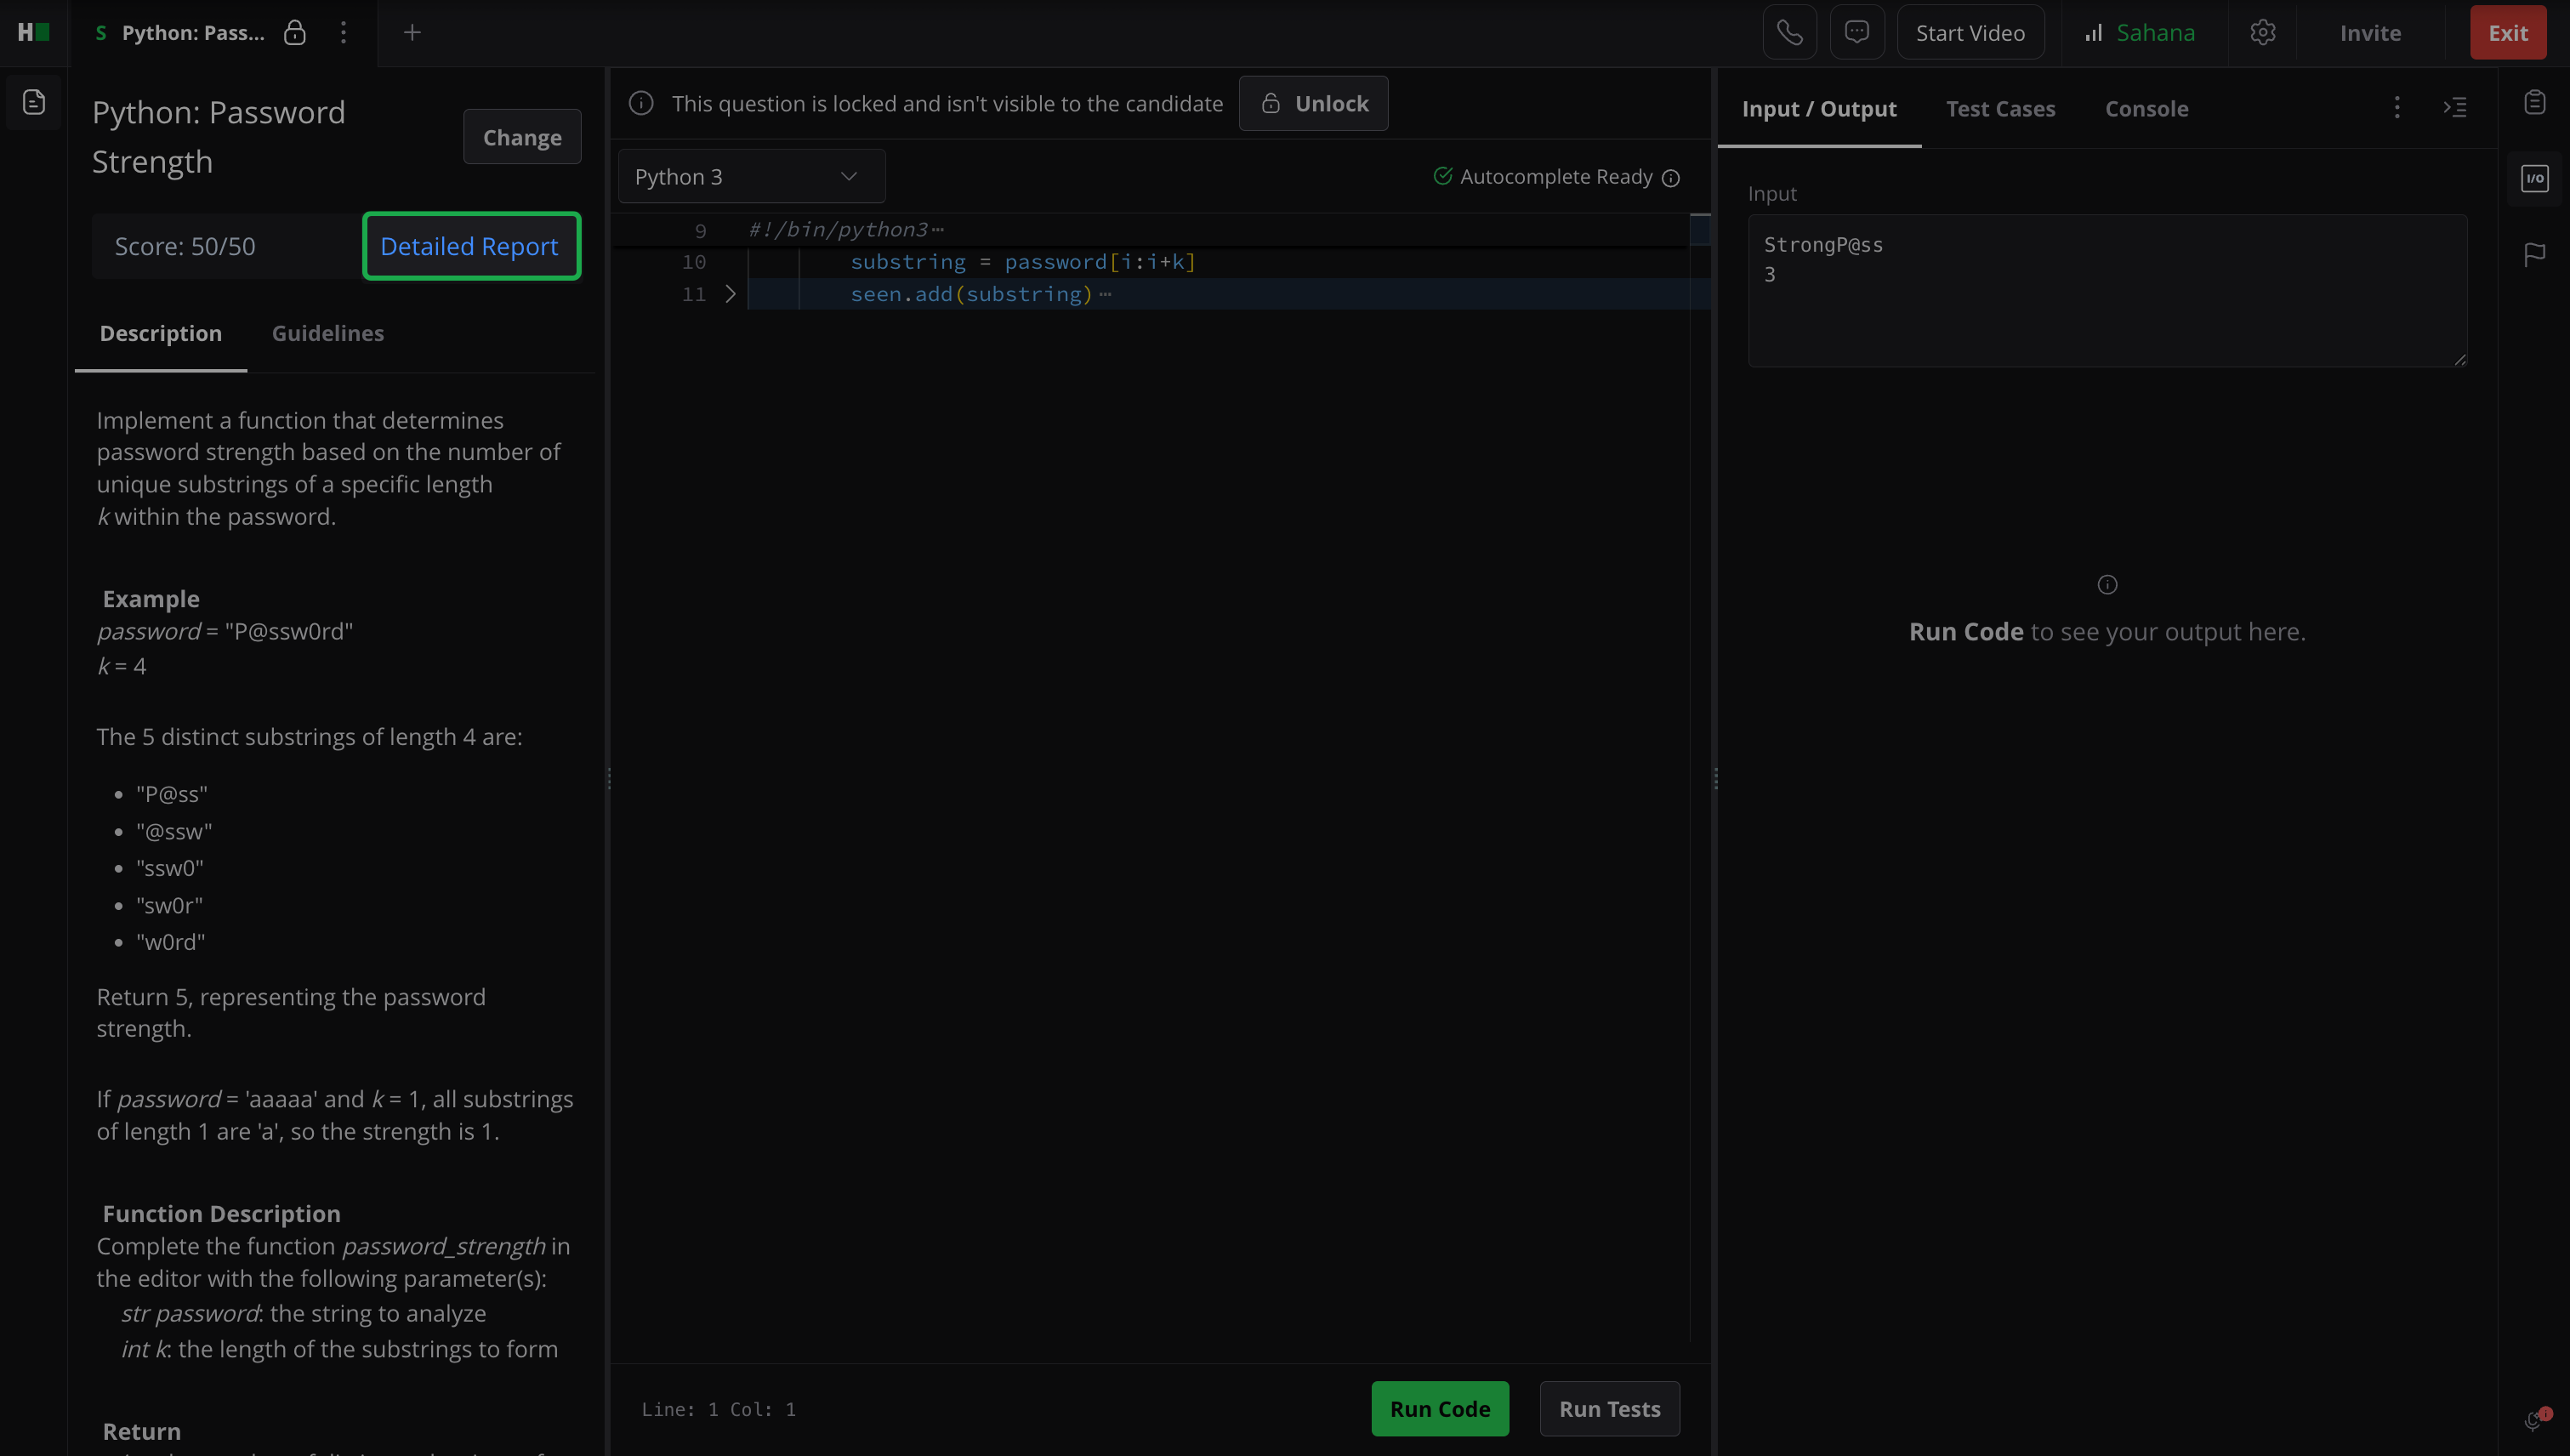This screenshot has width=2570, height=1456.
Task: Switch to the Guidelines tab
Action: [x=327, y=333]
